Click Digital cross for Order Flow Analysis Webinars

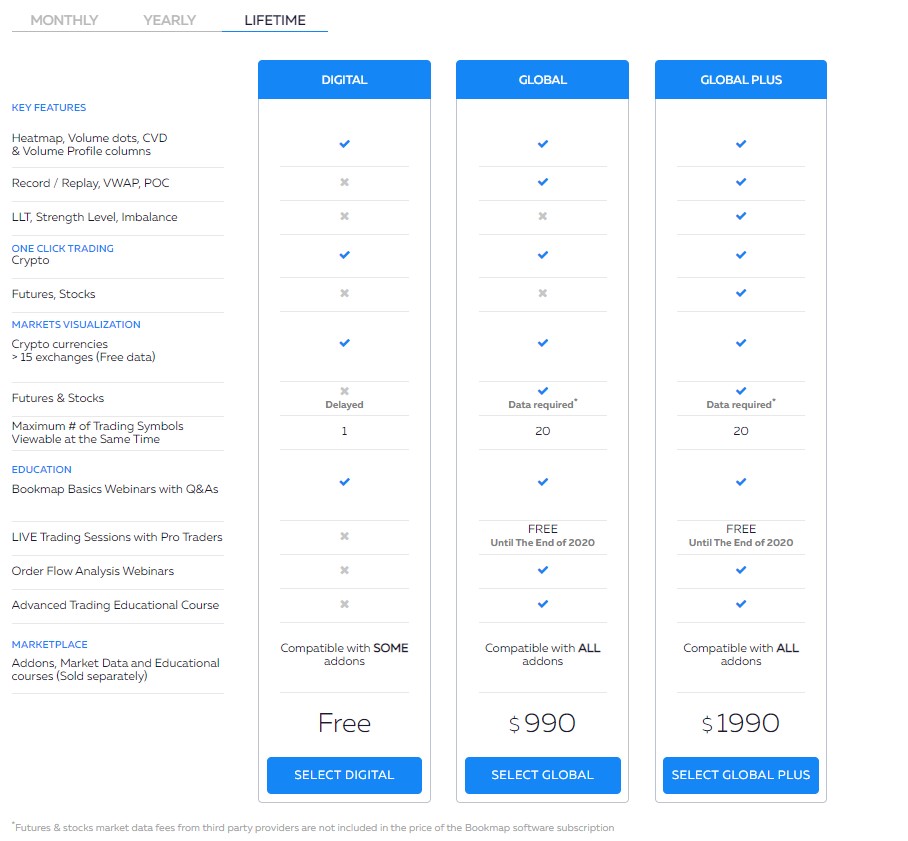345,570
